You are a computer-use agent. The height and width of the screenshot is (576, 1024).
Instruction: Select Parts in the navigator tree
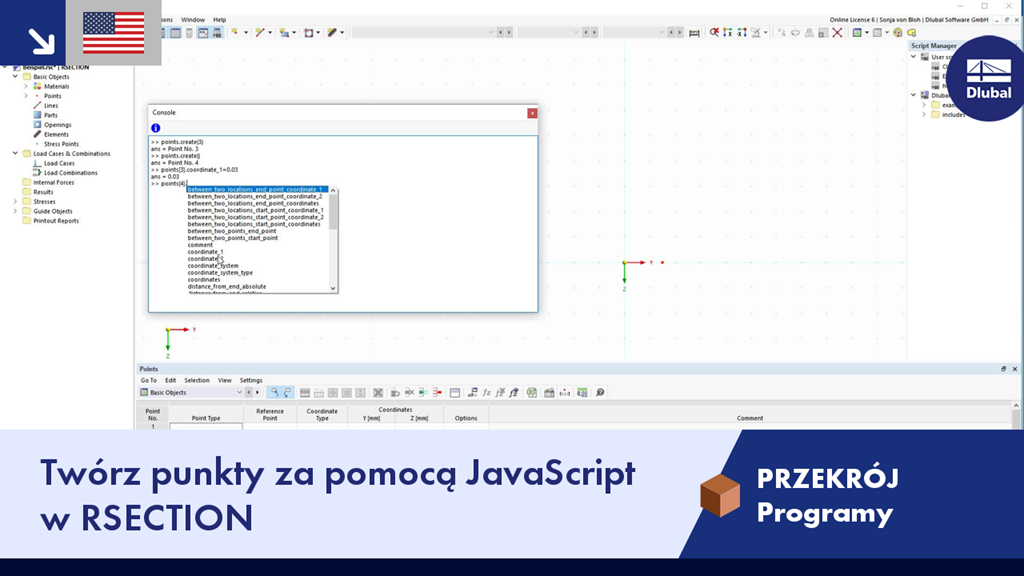[x=50, y=115]
